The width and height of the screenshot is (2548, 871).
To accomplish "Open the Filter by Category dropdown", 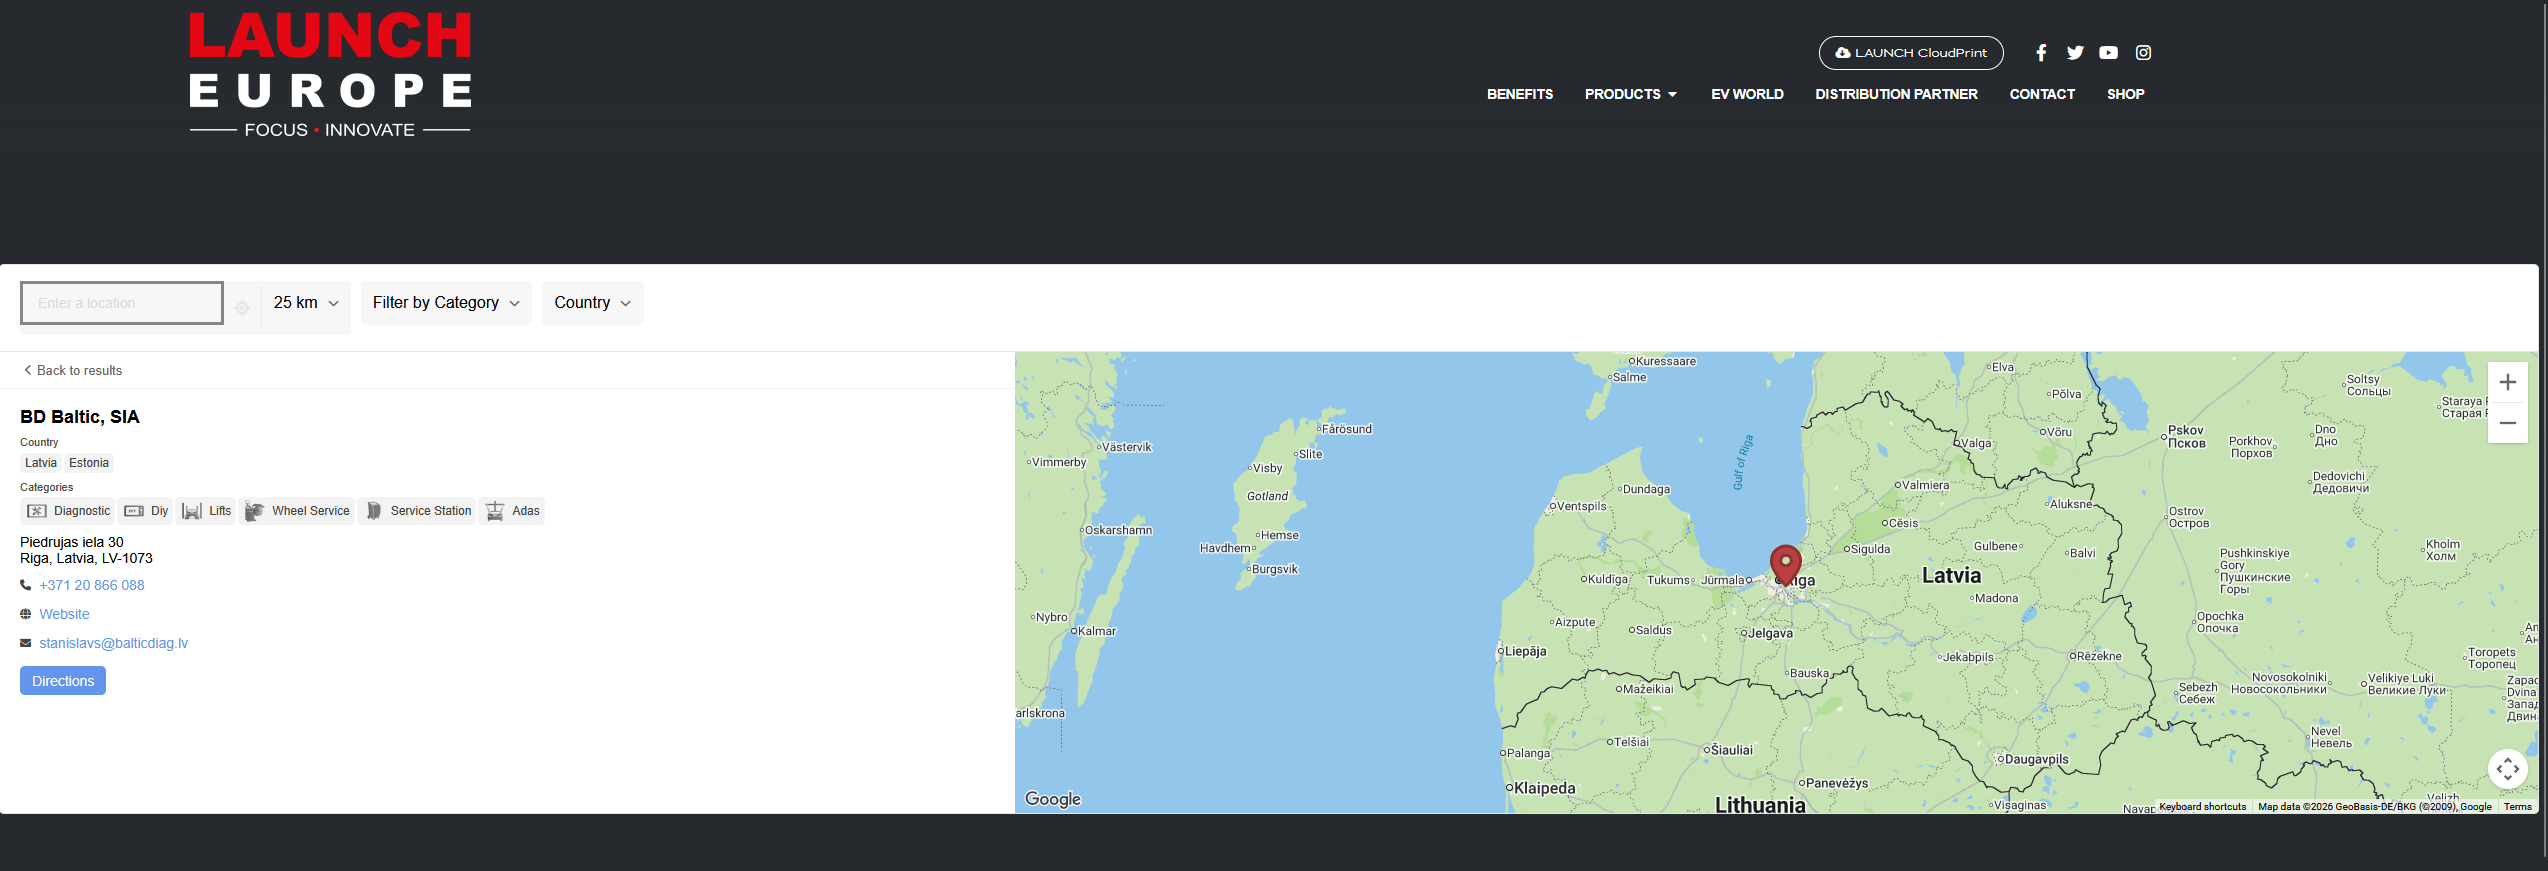I will pos(446,303).
